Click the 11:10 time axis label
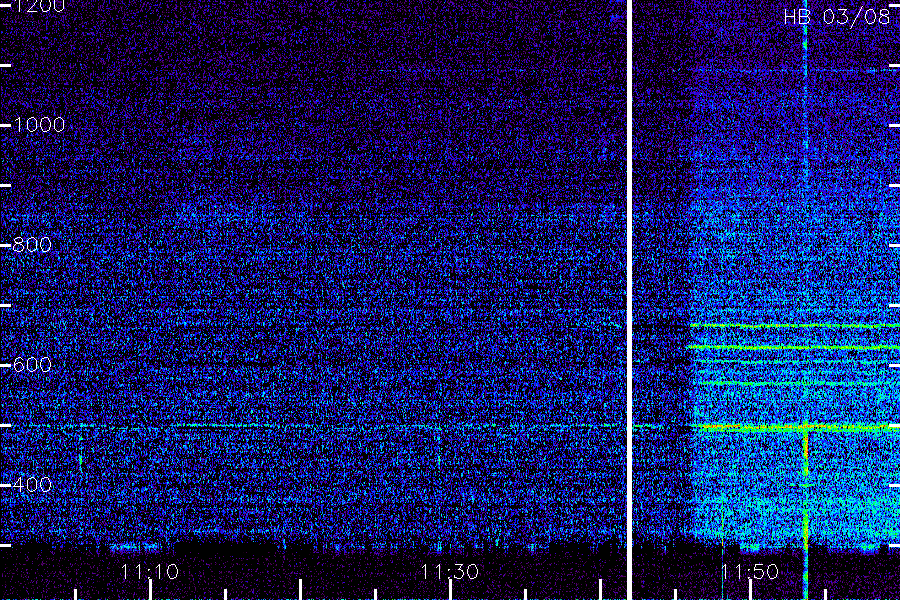Viewport: 900px width, 600px height. pyautogui.click(x=150, y=572)
